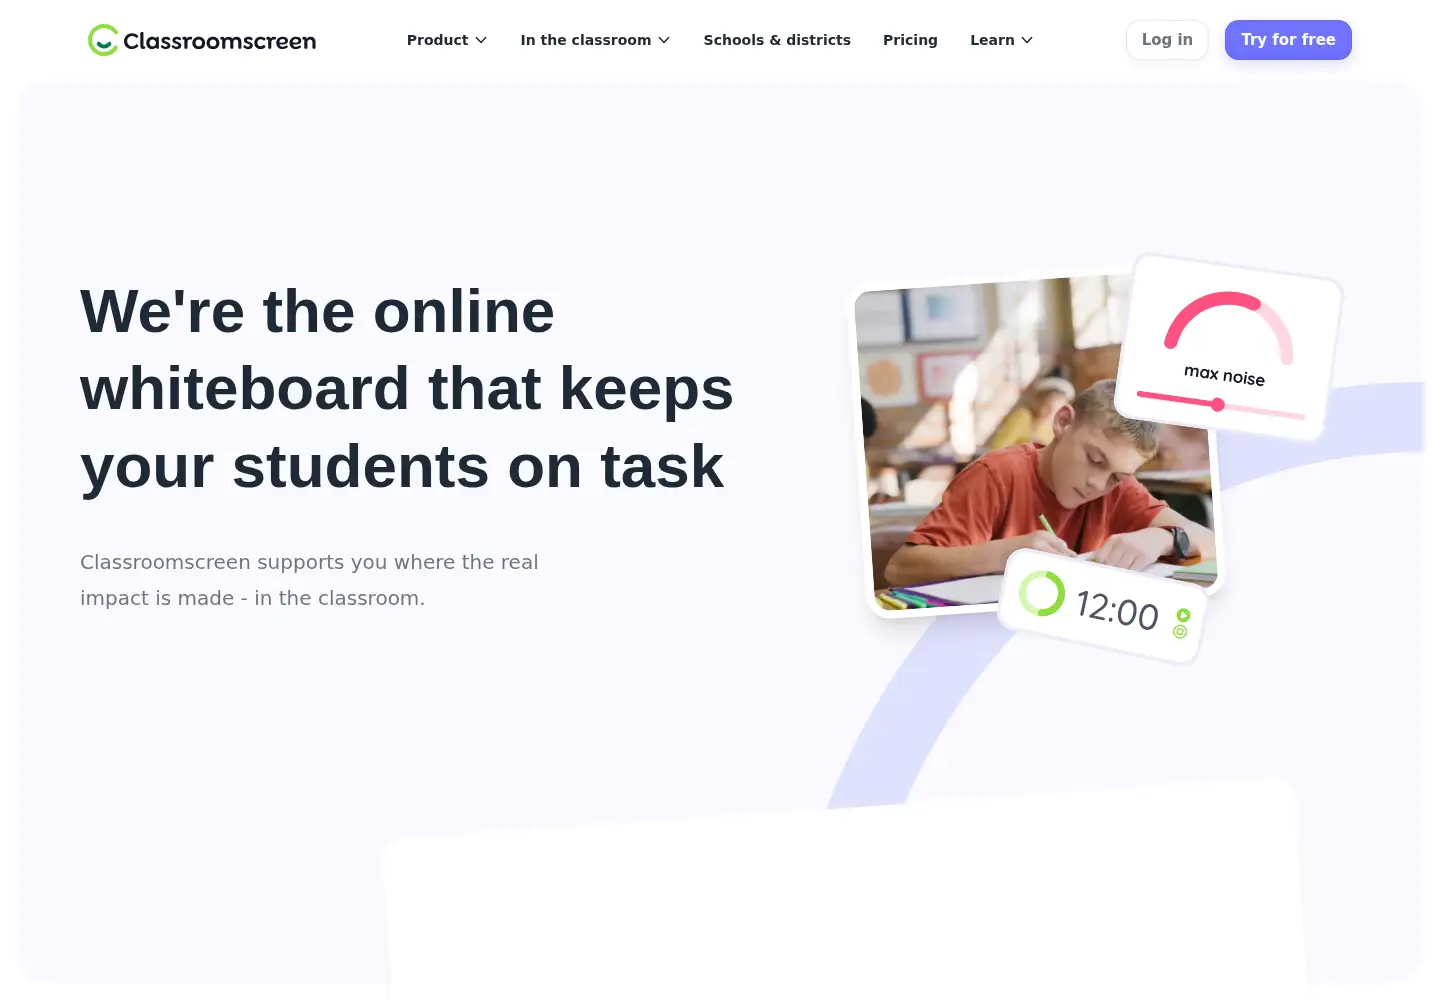Open the Learn dropdown menu
This screenshot has height=1000, width=1440.
coord(1001,40)
